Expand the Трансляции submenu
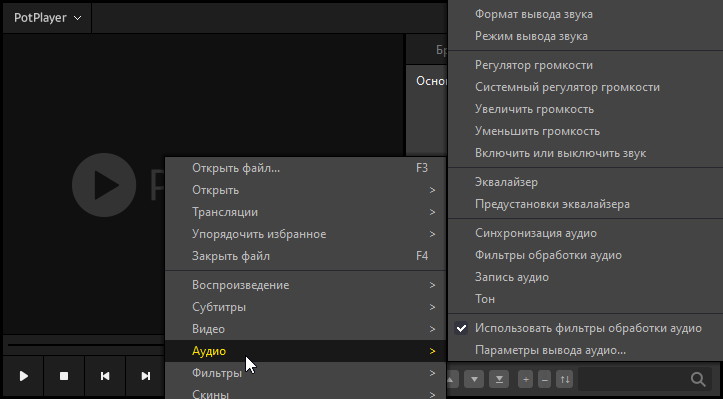 coord(305,212)
